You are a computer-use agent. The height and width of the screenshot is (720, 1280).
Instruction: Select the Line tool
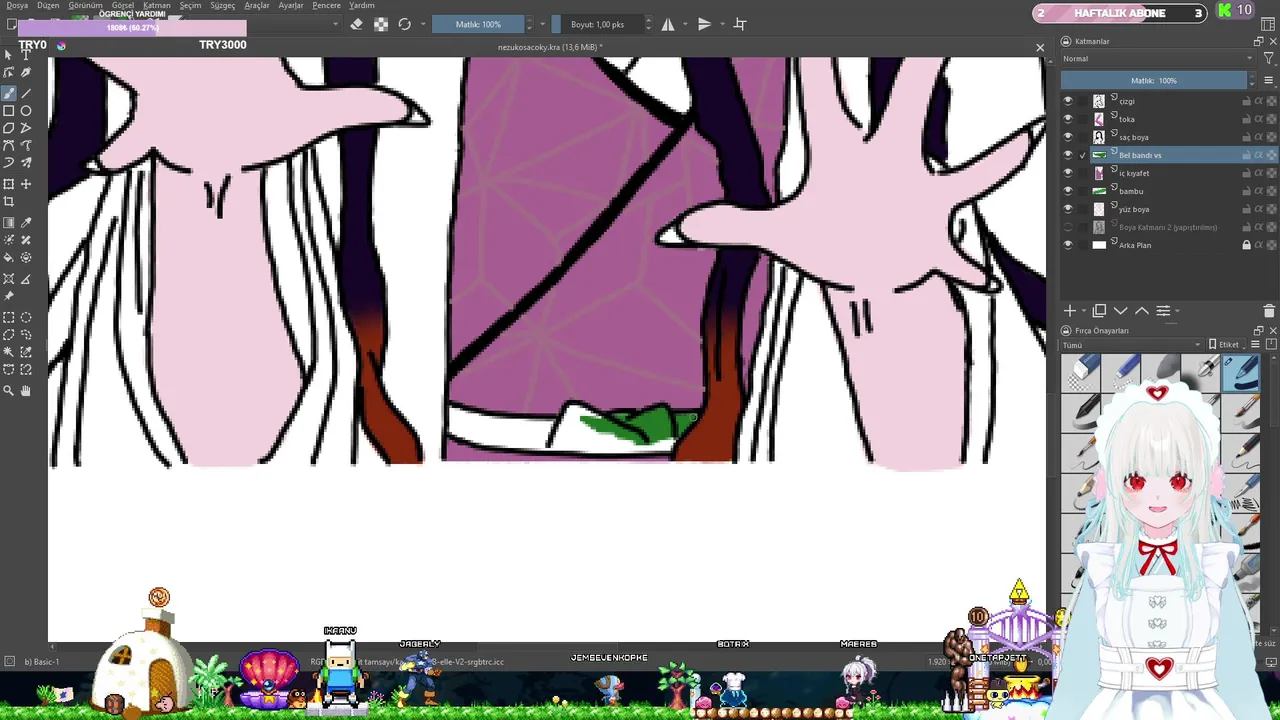(x=26, y=93)
